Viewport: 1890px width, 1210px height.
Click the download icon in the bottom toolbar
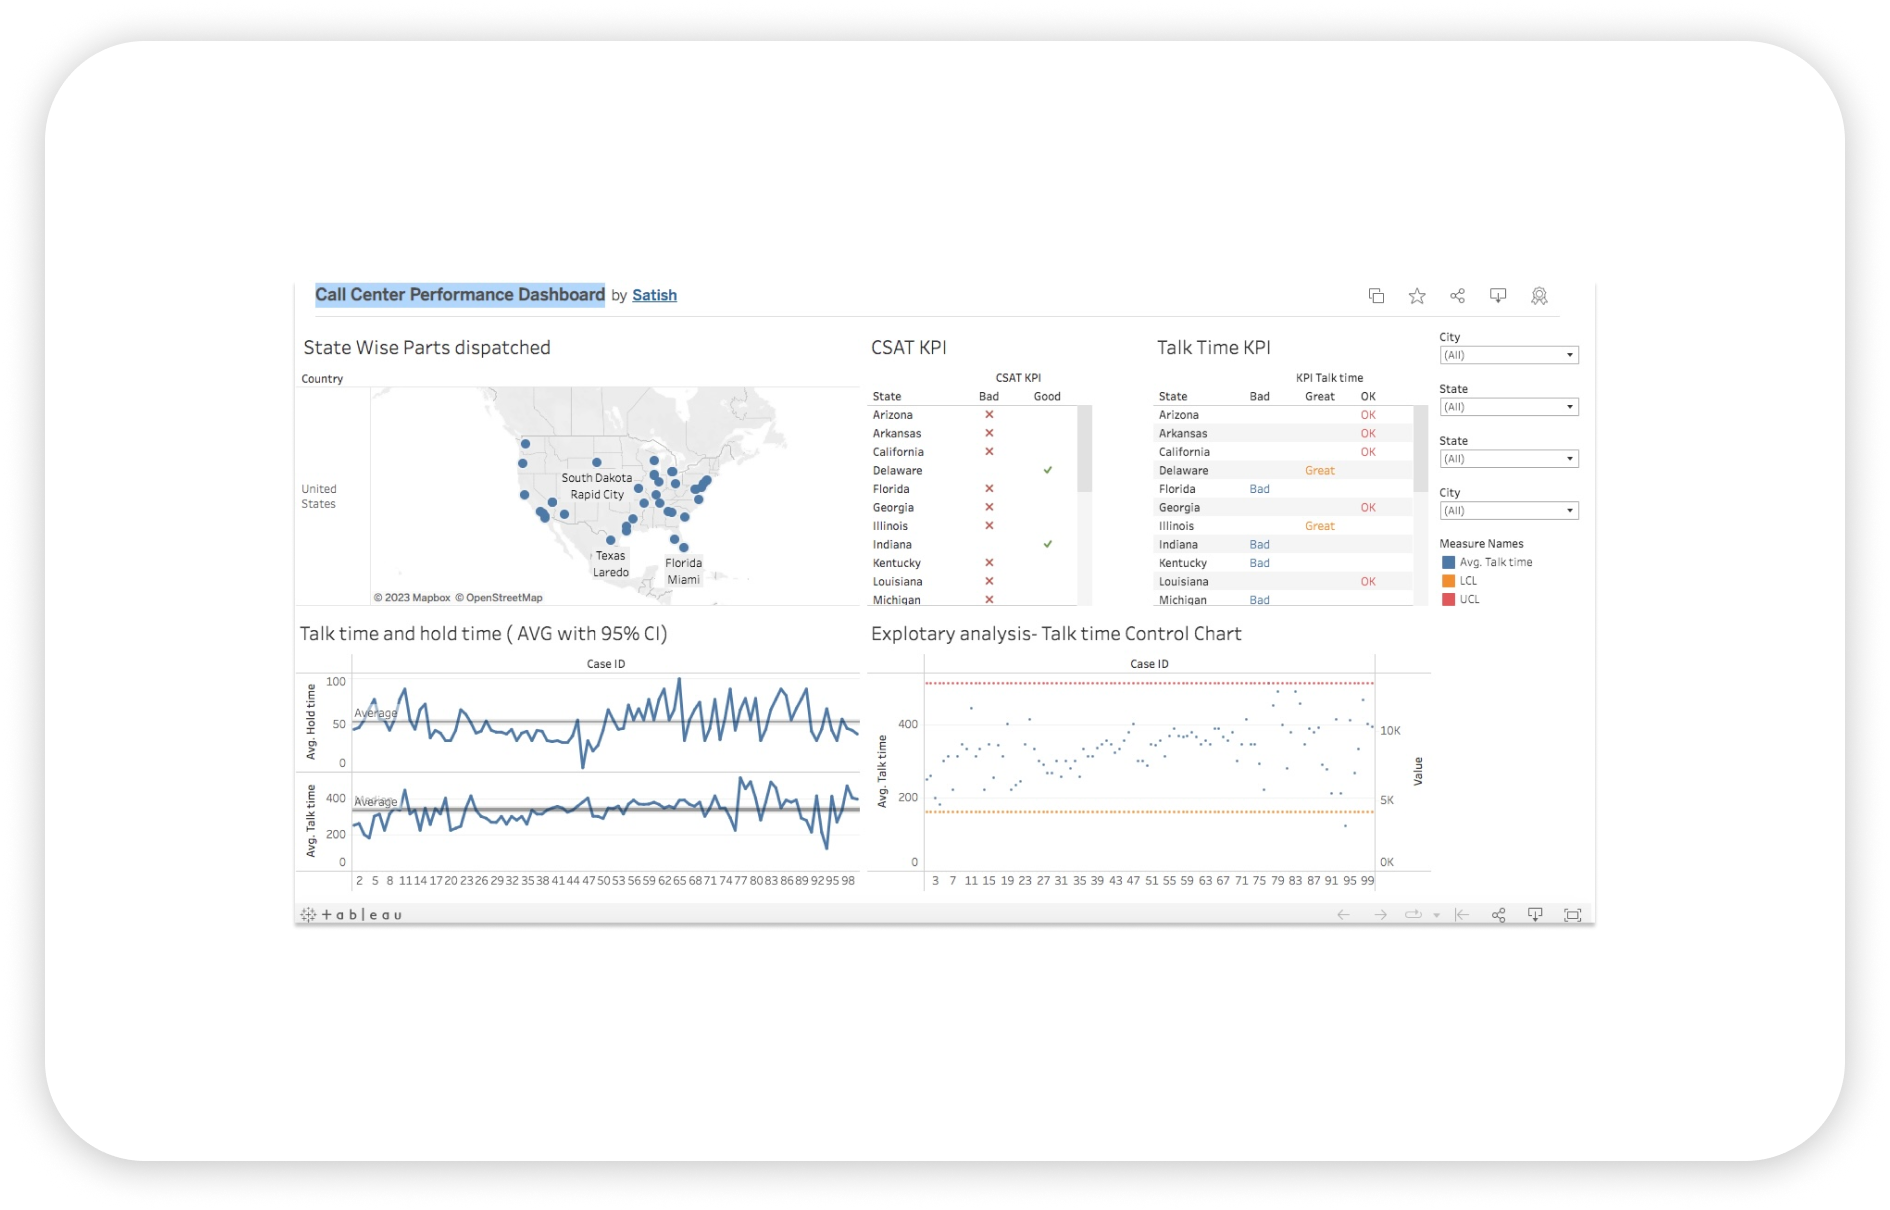[x=1533, y=915]
